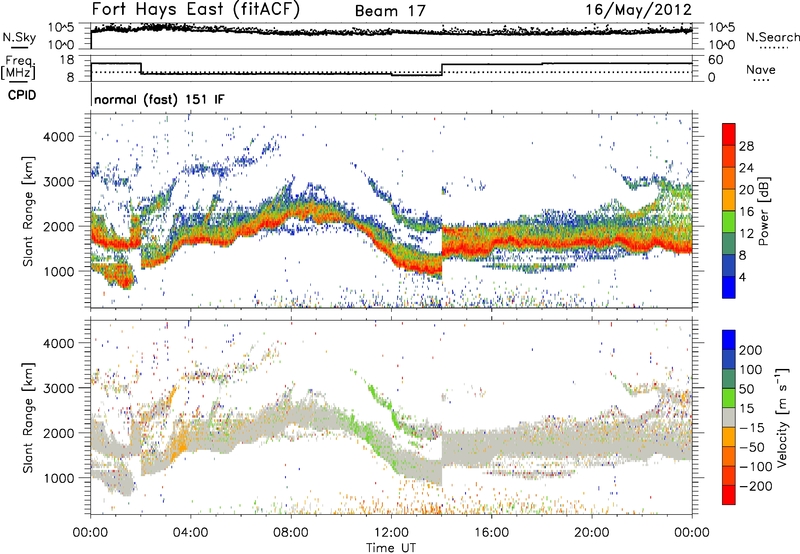The height and width of the screenshot is (554, 800).
Task: Click the '12' label on Power colorbar
Action: click(x=746, y=234)
